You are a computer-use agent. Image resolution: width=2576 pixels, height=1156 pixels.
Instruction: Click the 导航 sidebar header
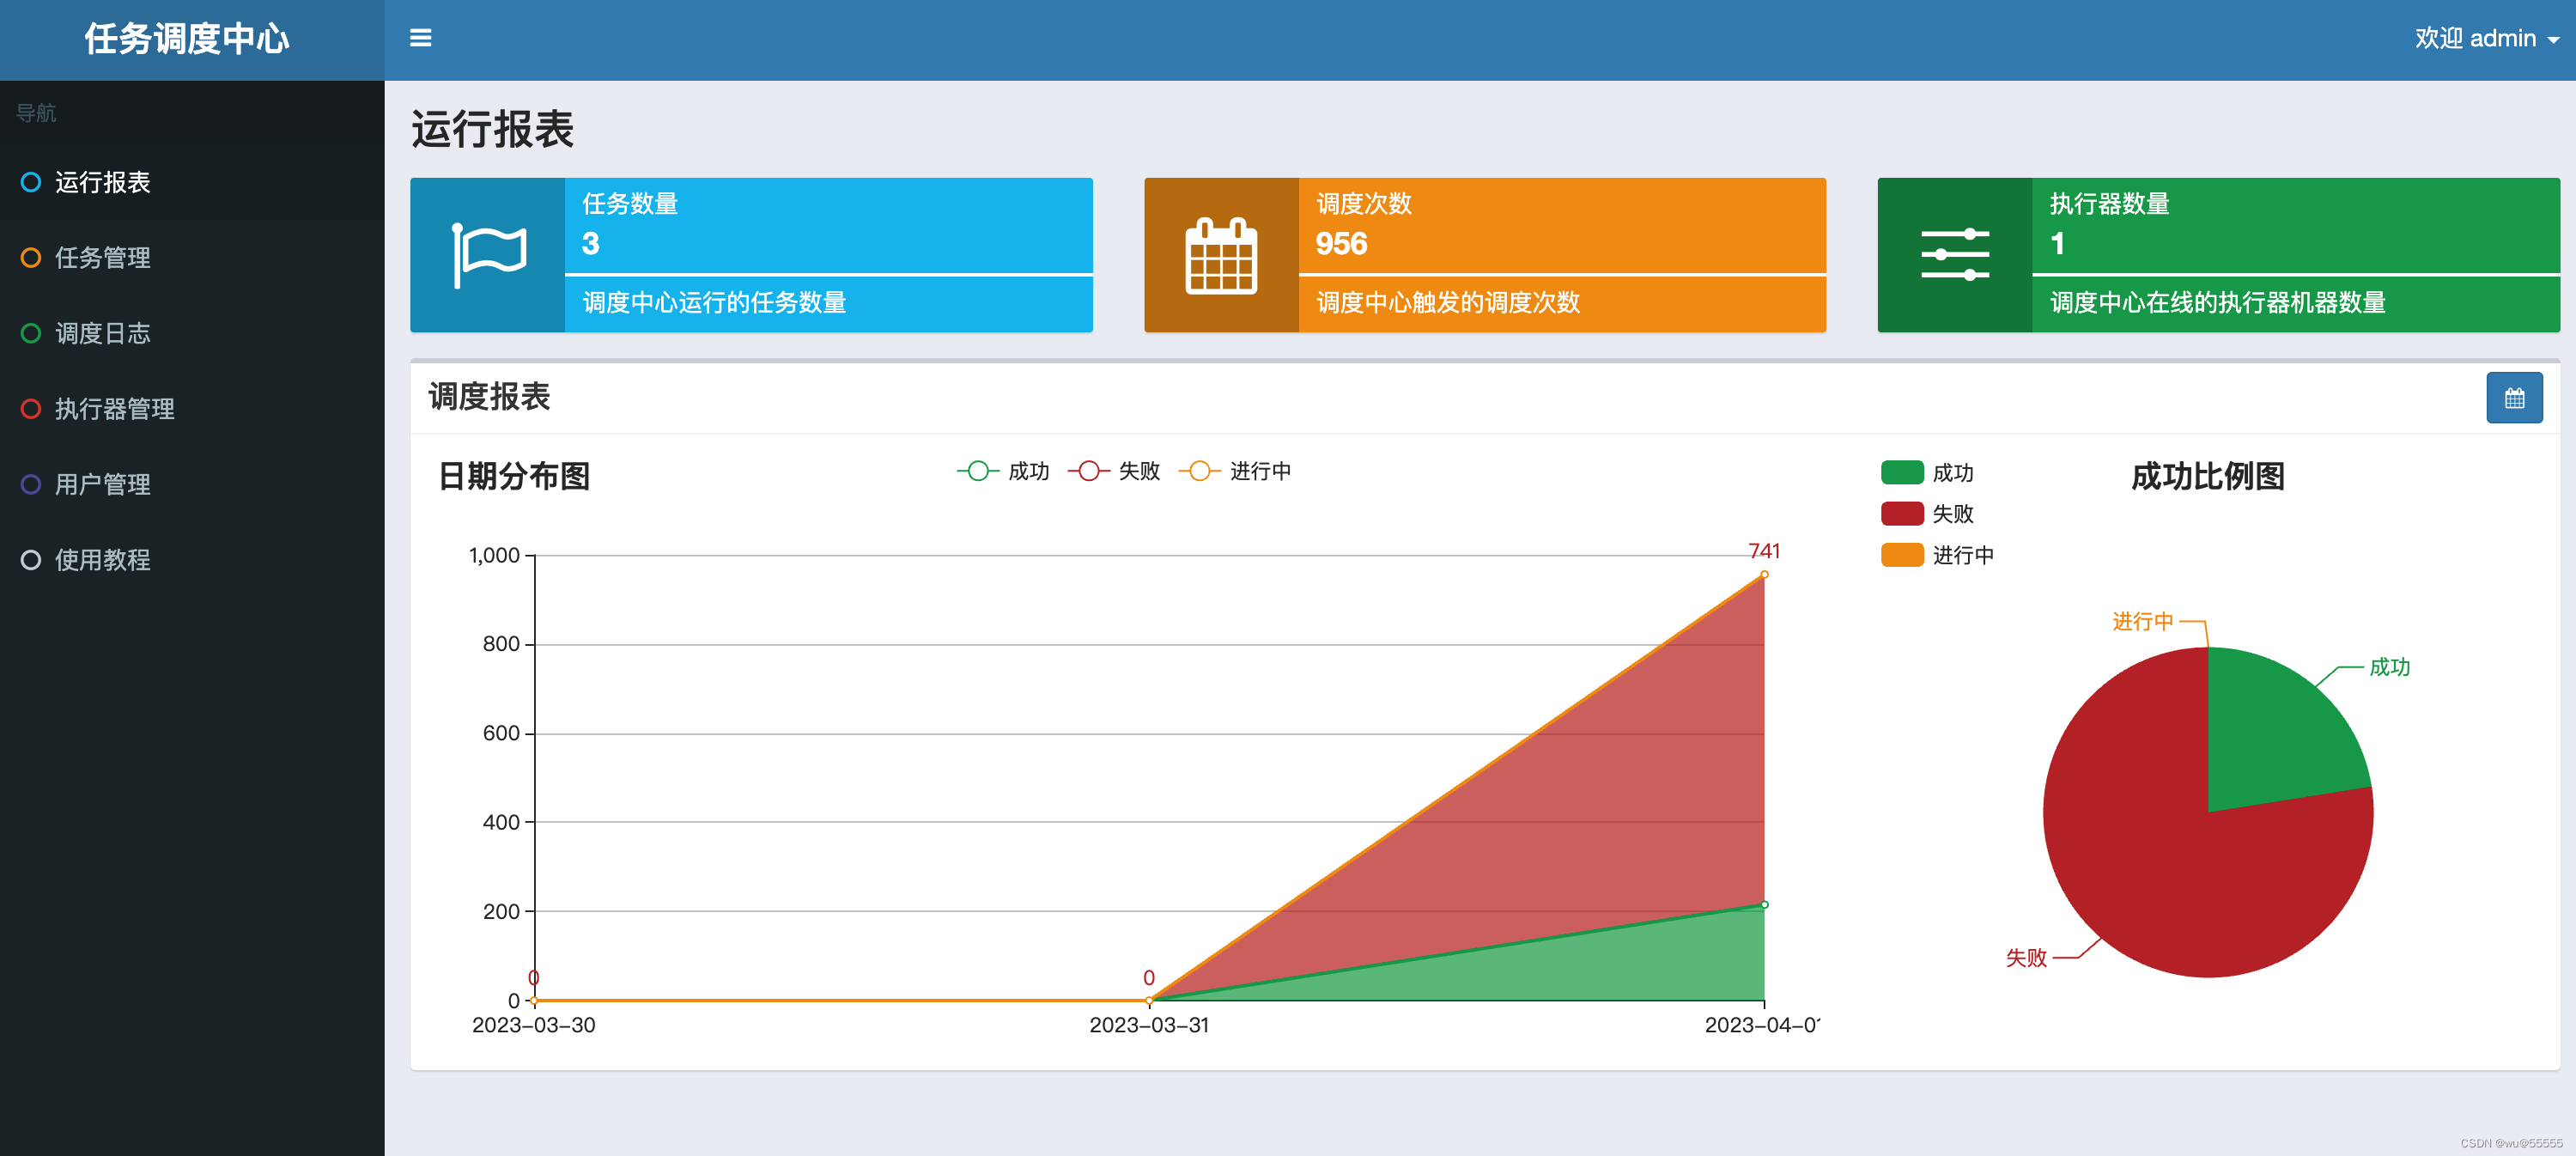36,113
